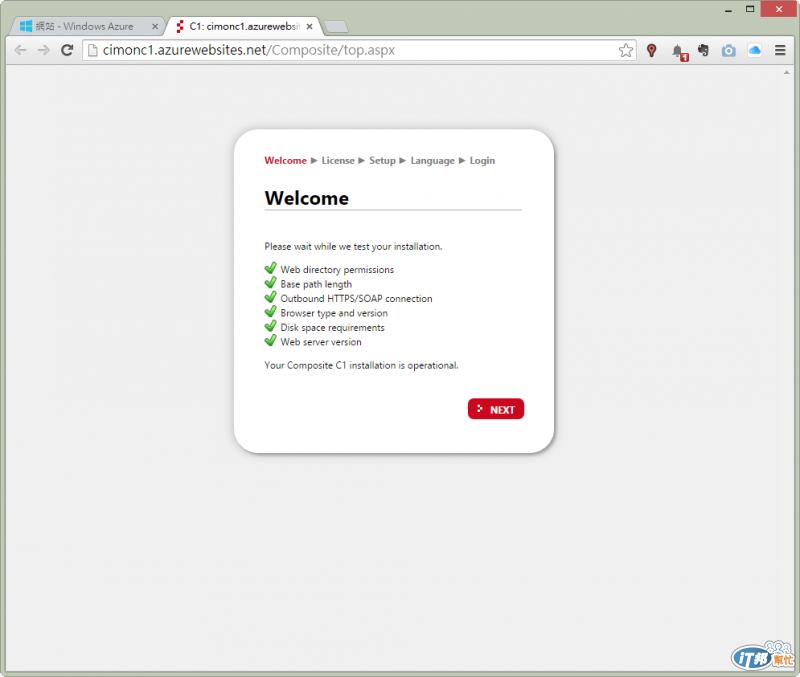Click the browser forward arrow

click(x=44, y=50)
